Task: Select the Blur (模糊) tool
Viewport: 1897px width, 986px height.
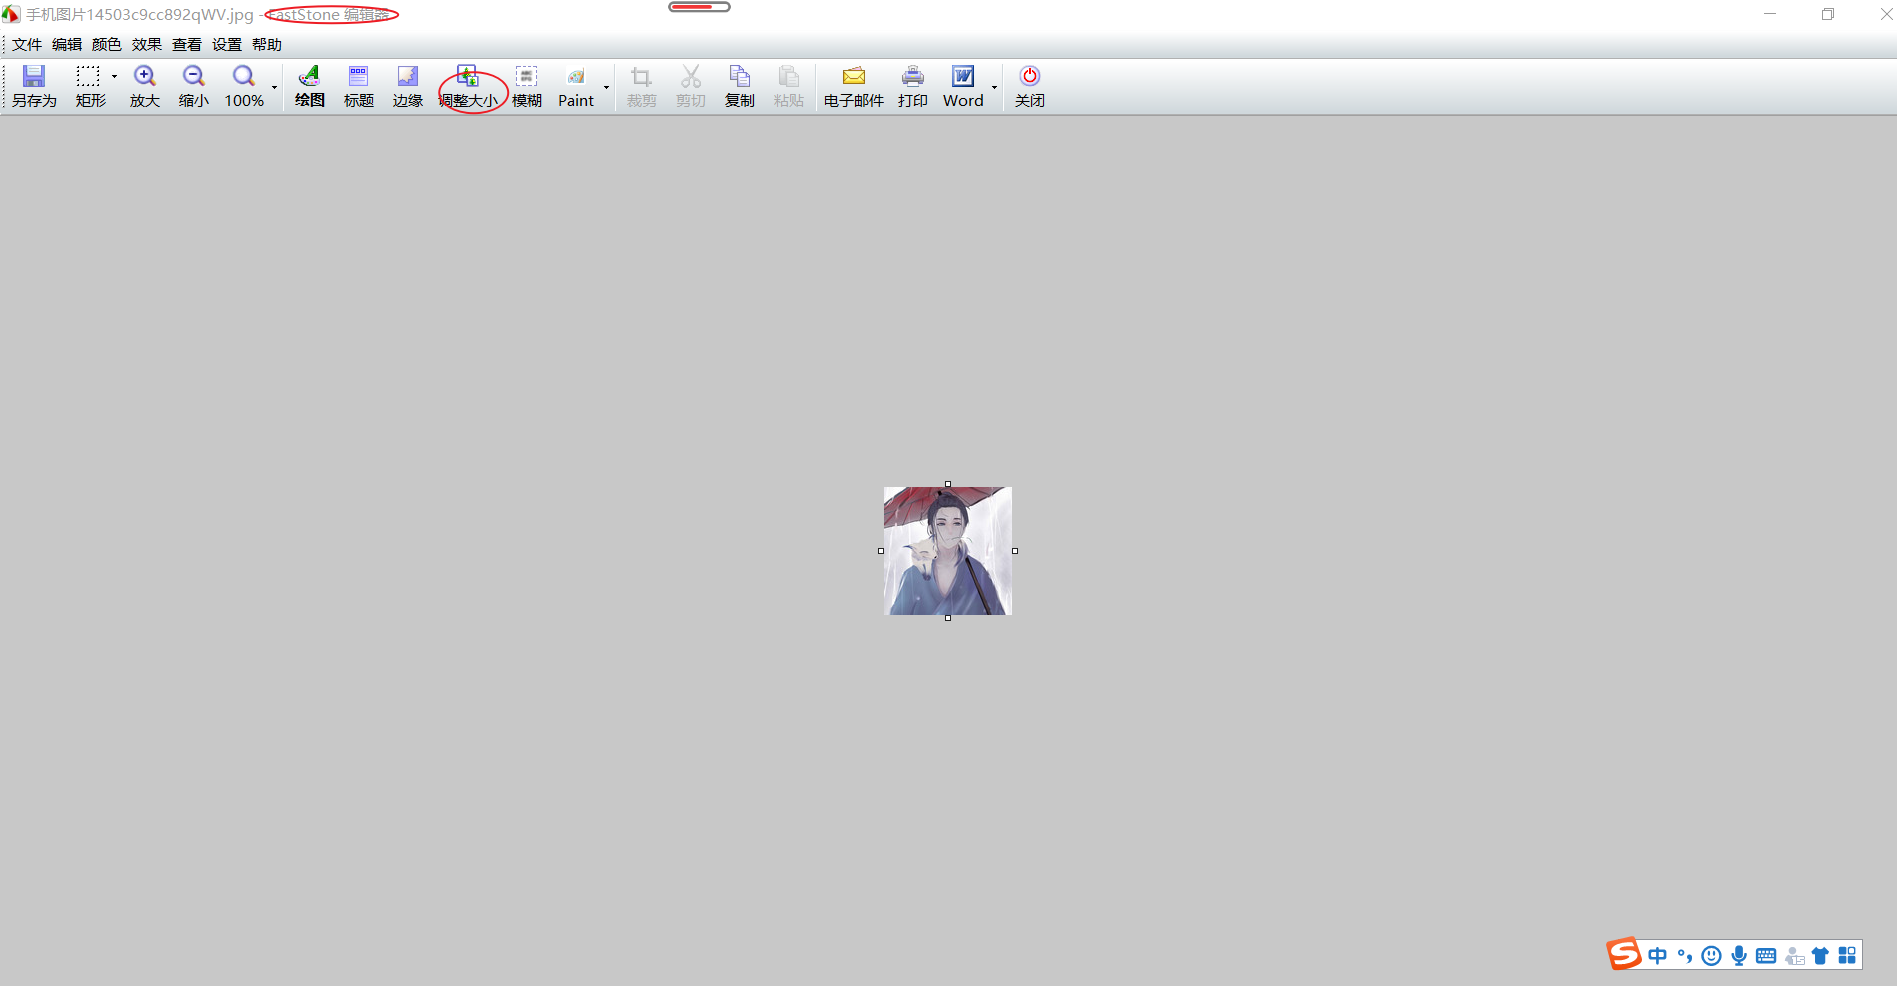Action: pyautogui.click(x=527, y=86)
